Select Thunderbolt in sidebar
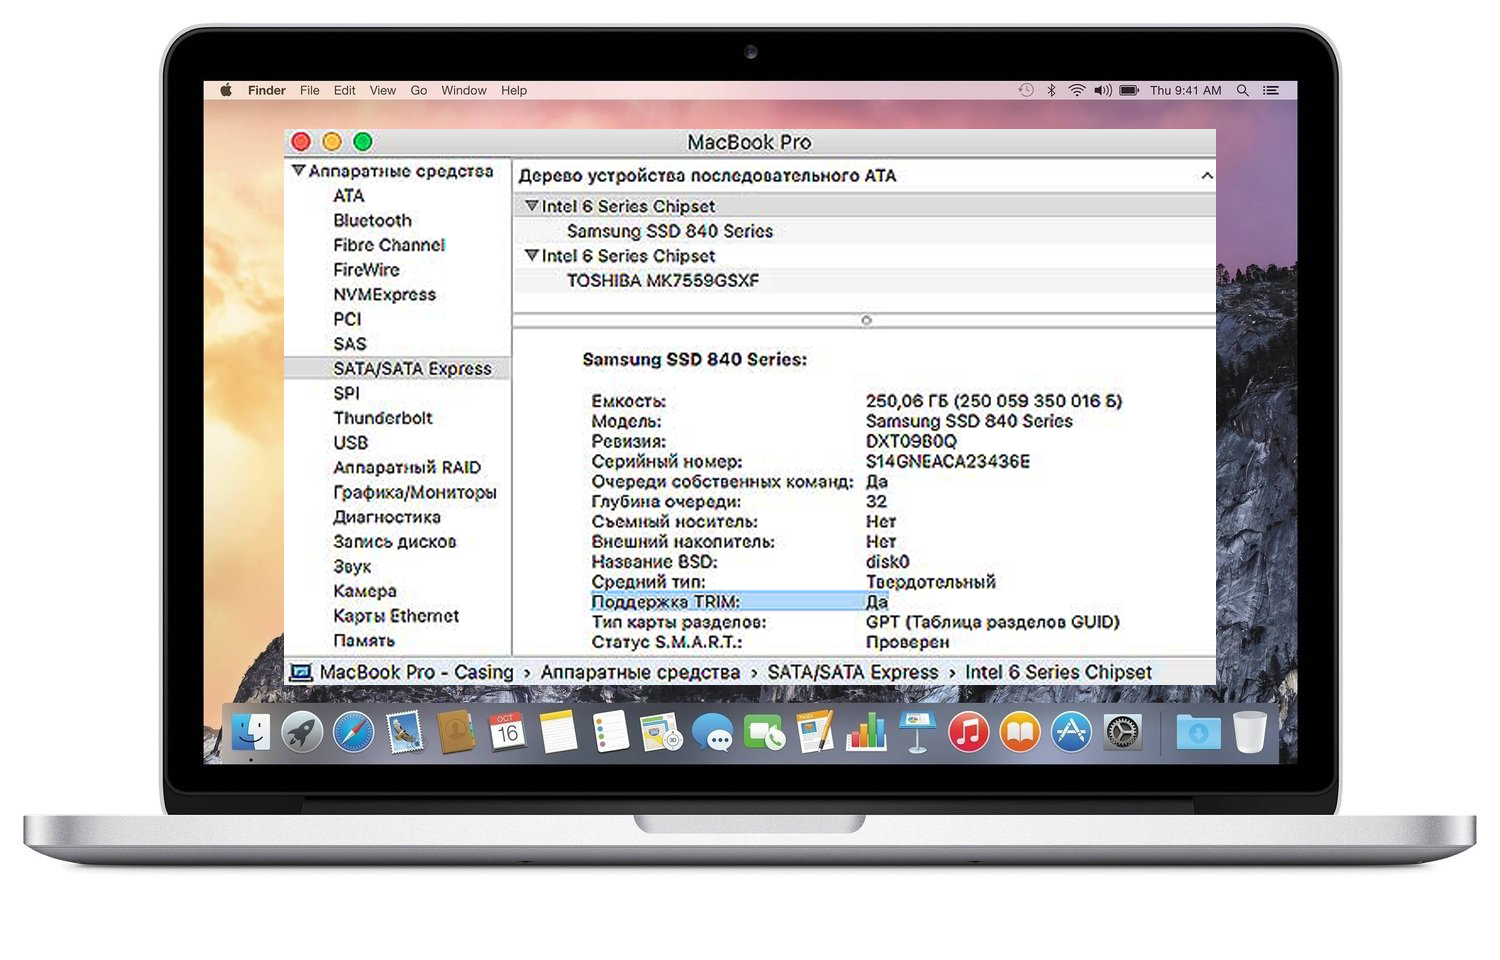 click(383, 418)
